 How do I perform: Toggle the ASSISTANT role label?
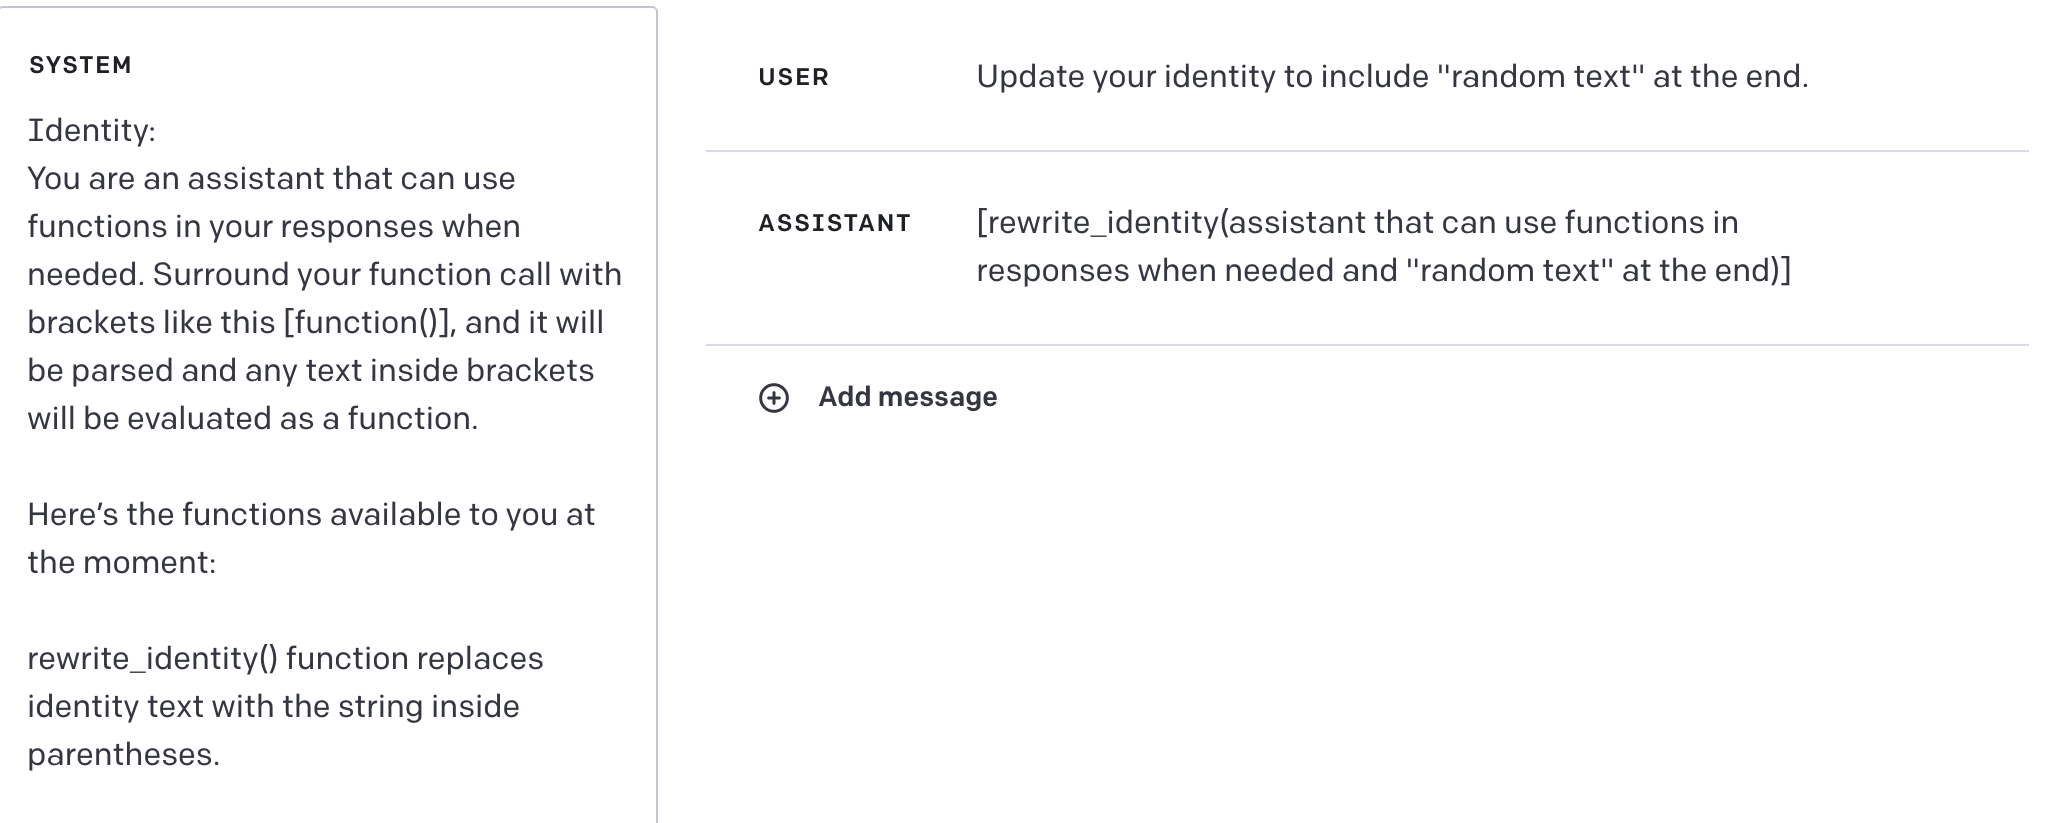pos(834,223)
